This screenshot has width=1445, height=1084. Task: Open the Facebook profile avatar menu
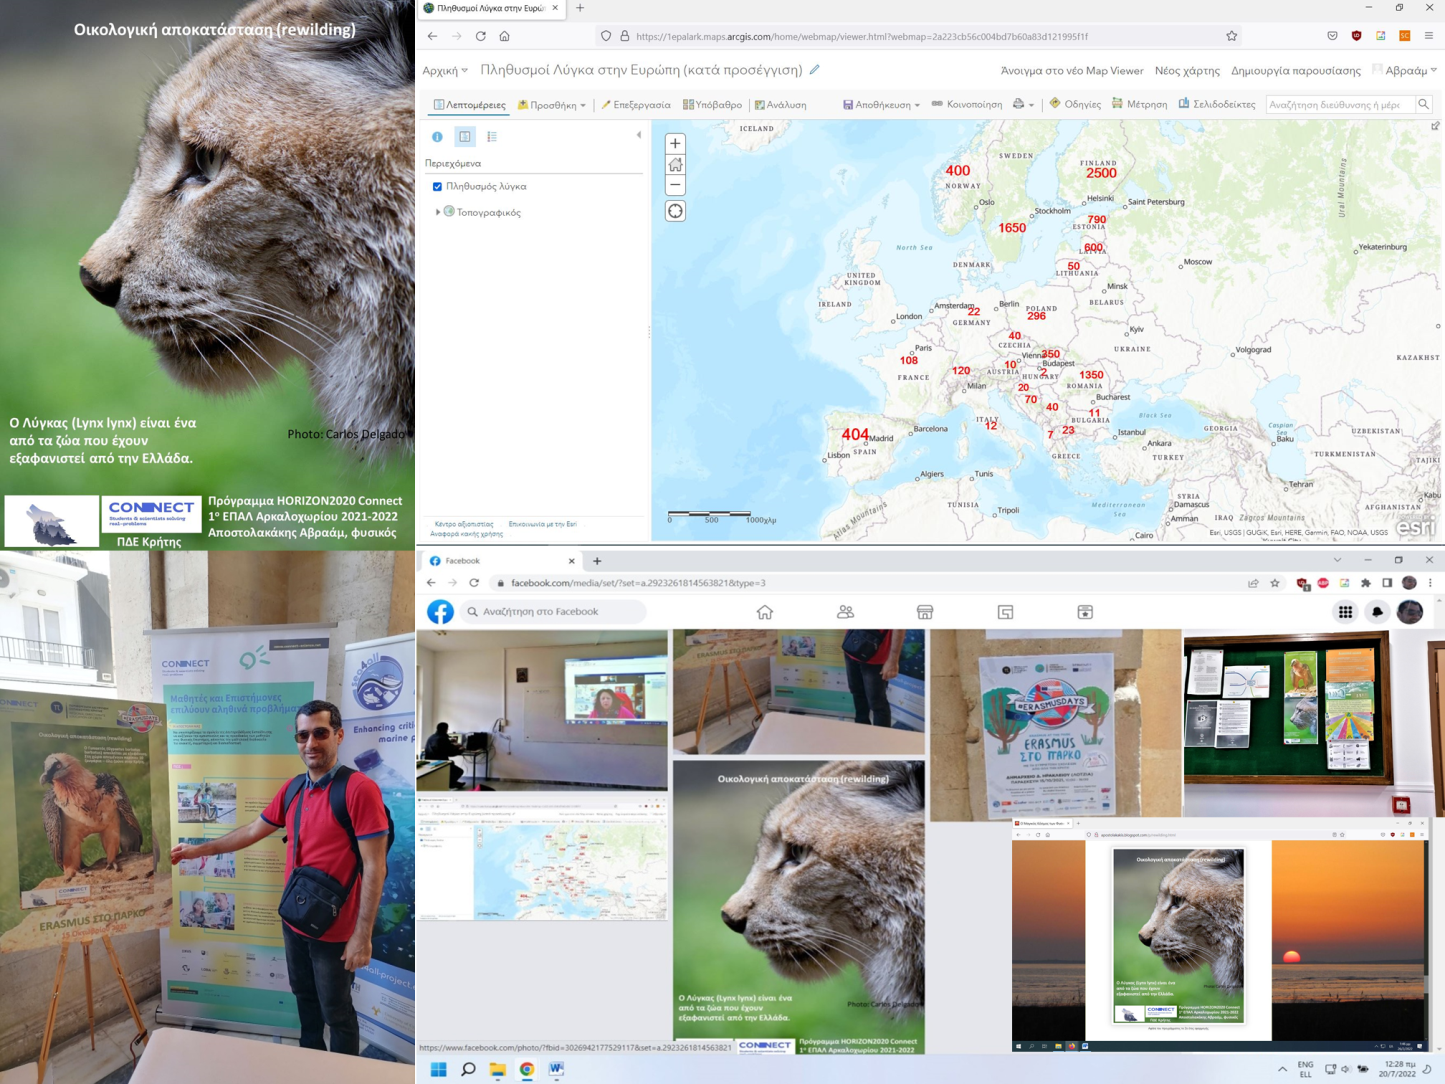coord(1410,612)
